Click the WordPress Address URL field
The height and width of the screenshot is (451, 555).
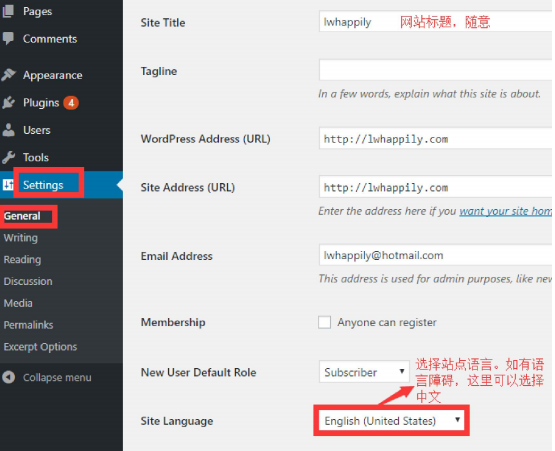pyautogui.click(x=435, y=138)
